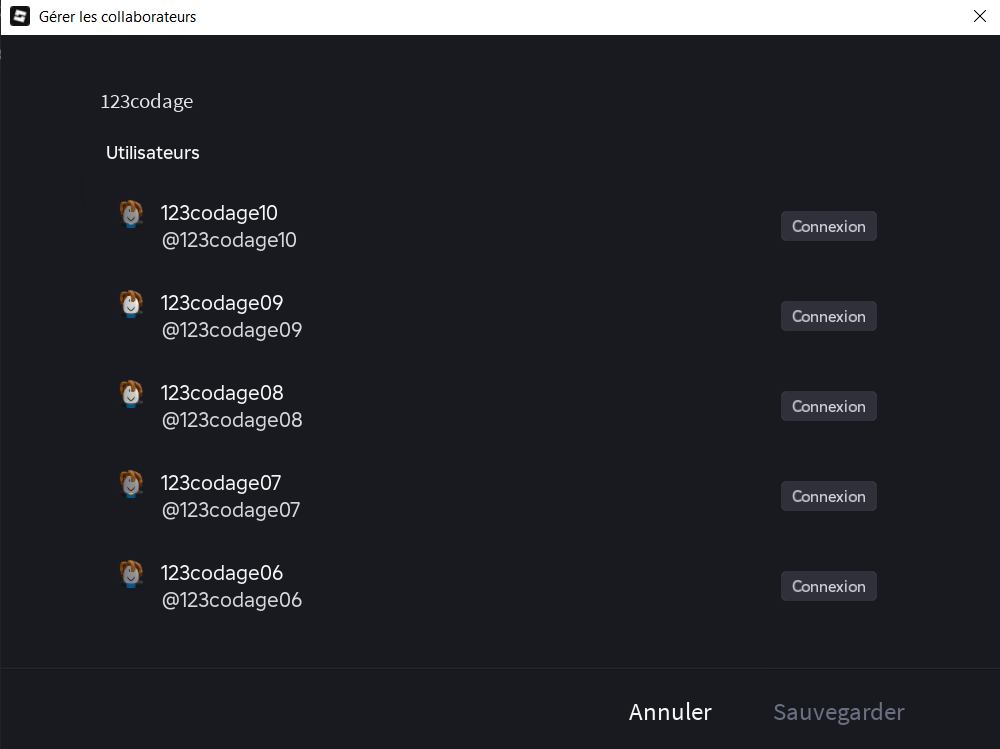Click the 123codage08 avatar icon
The width and height of the screenshot is (1000, 749).
pos(131,395)
